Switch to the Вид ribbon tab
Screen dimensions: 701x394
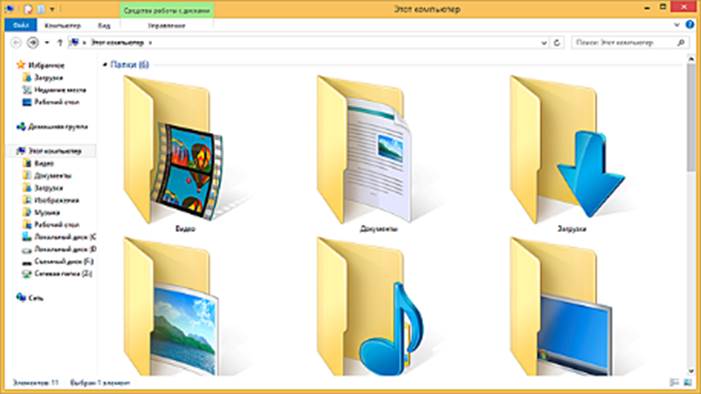tap(104, 25)
